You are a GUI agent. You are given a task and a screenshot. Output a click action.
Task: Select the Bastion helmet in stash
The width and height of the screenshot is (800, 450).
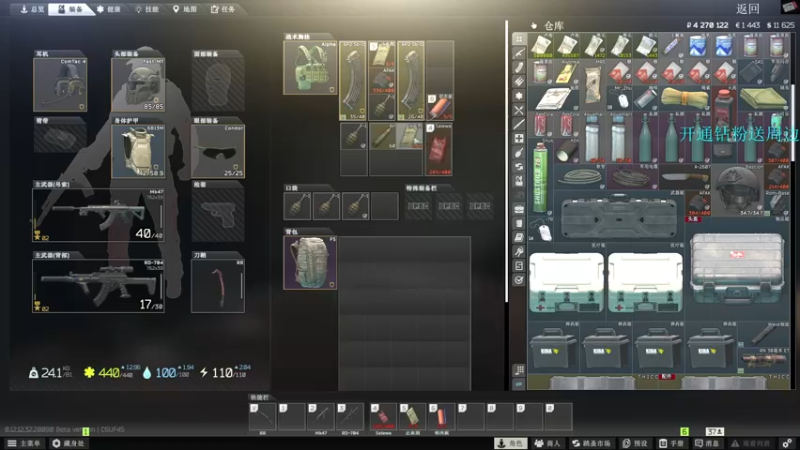click(737, 190)
